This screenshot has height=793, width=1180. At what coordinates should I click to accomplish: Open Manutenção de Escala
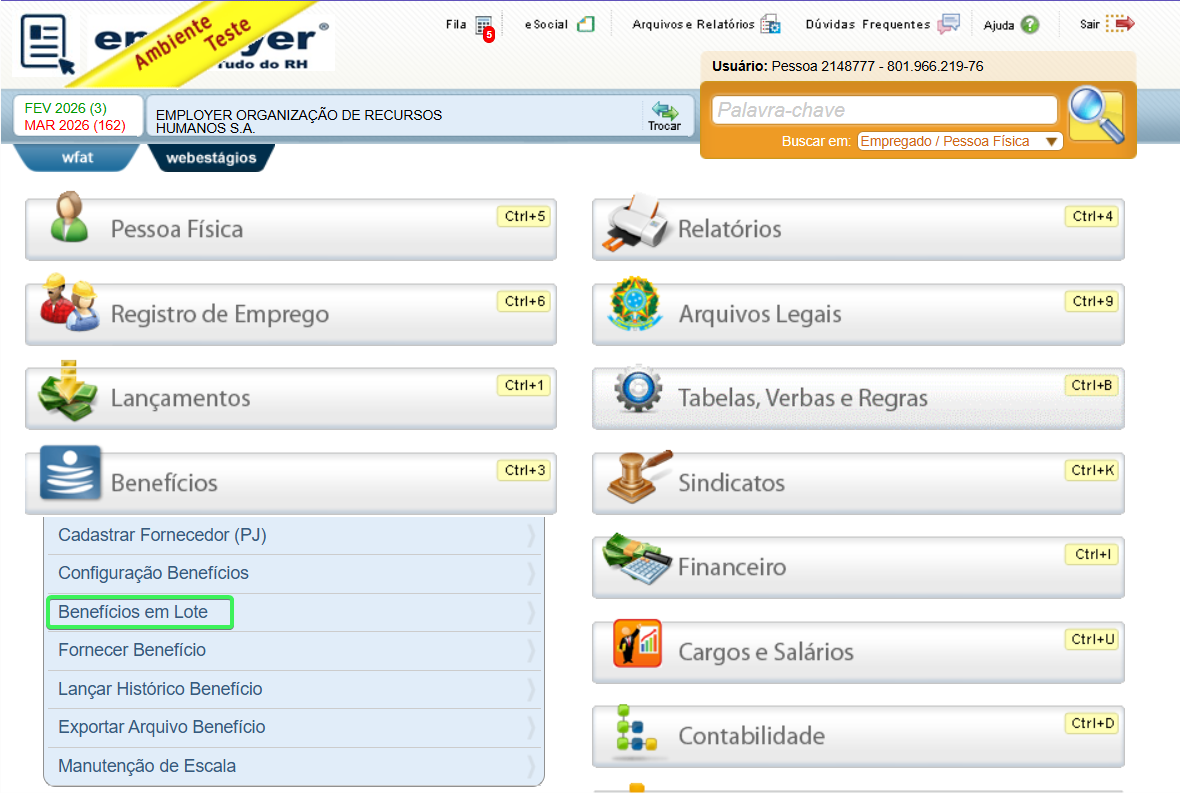pos(294,767)
